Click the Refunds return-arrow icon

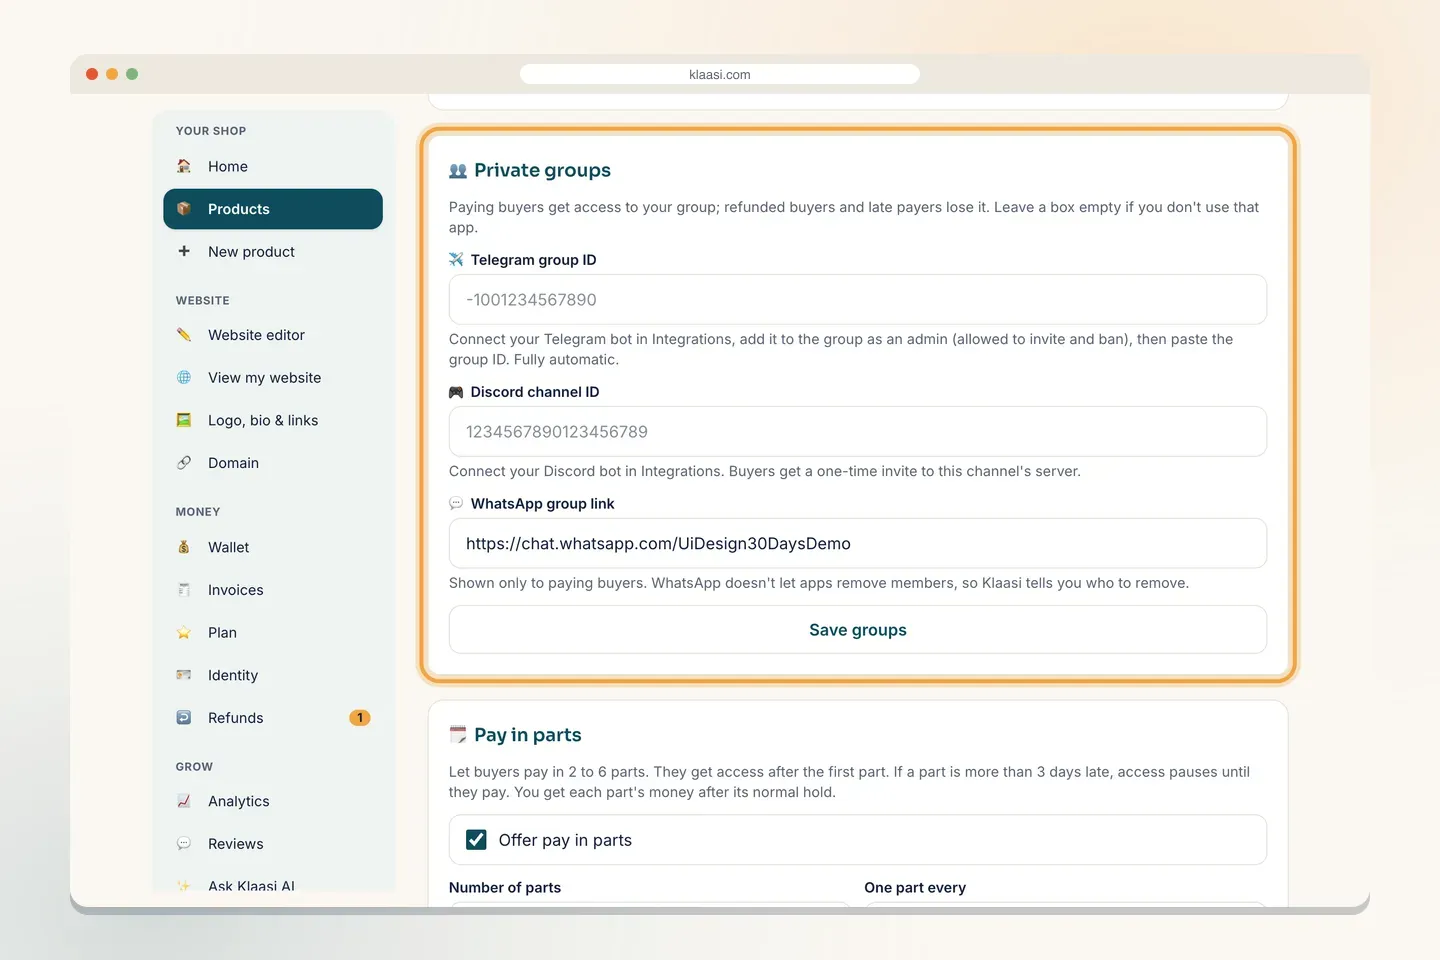point(184,718)
